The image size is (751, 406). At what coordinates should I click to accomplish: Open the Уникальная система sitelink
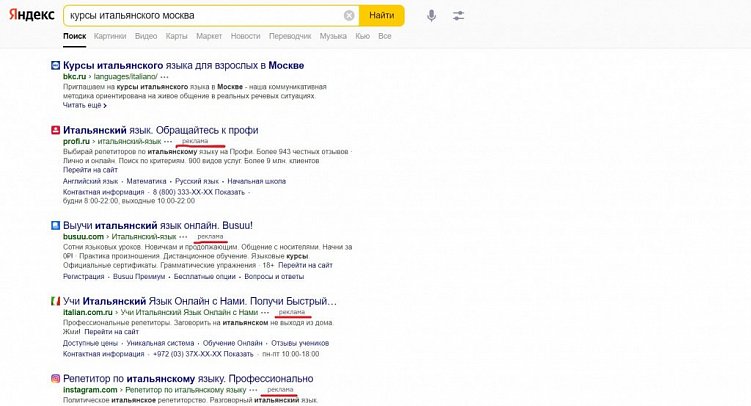(160, 343)
